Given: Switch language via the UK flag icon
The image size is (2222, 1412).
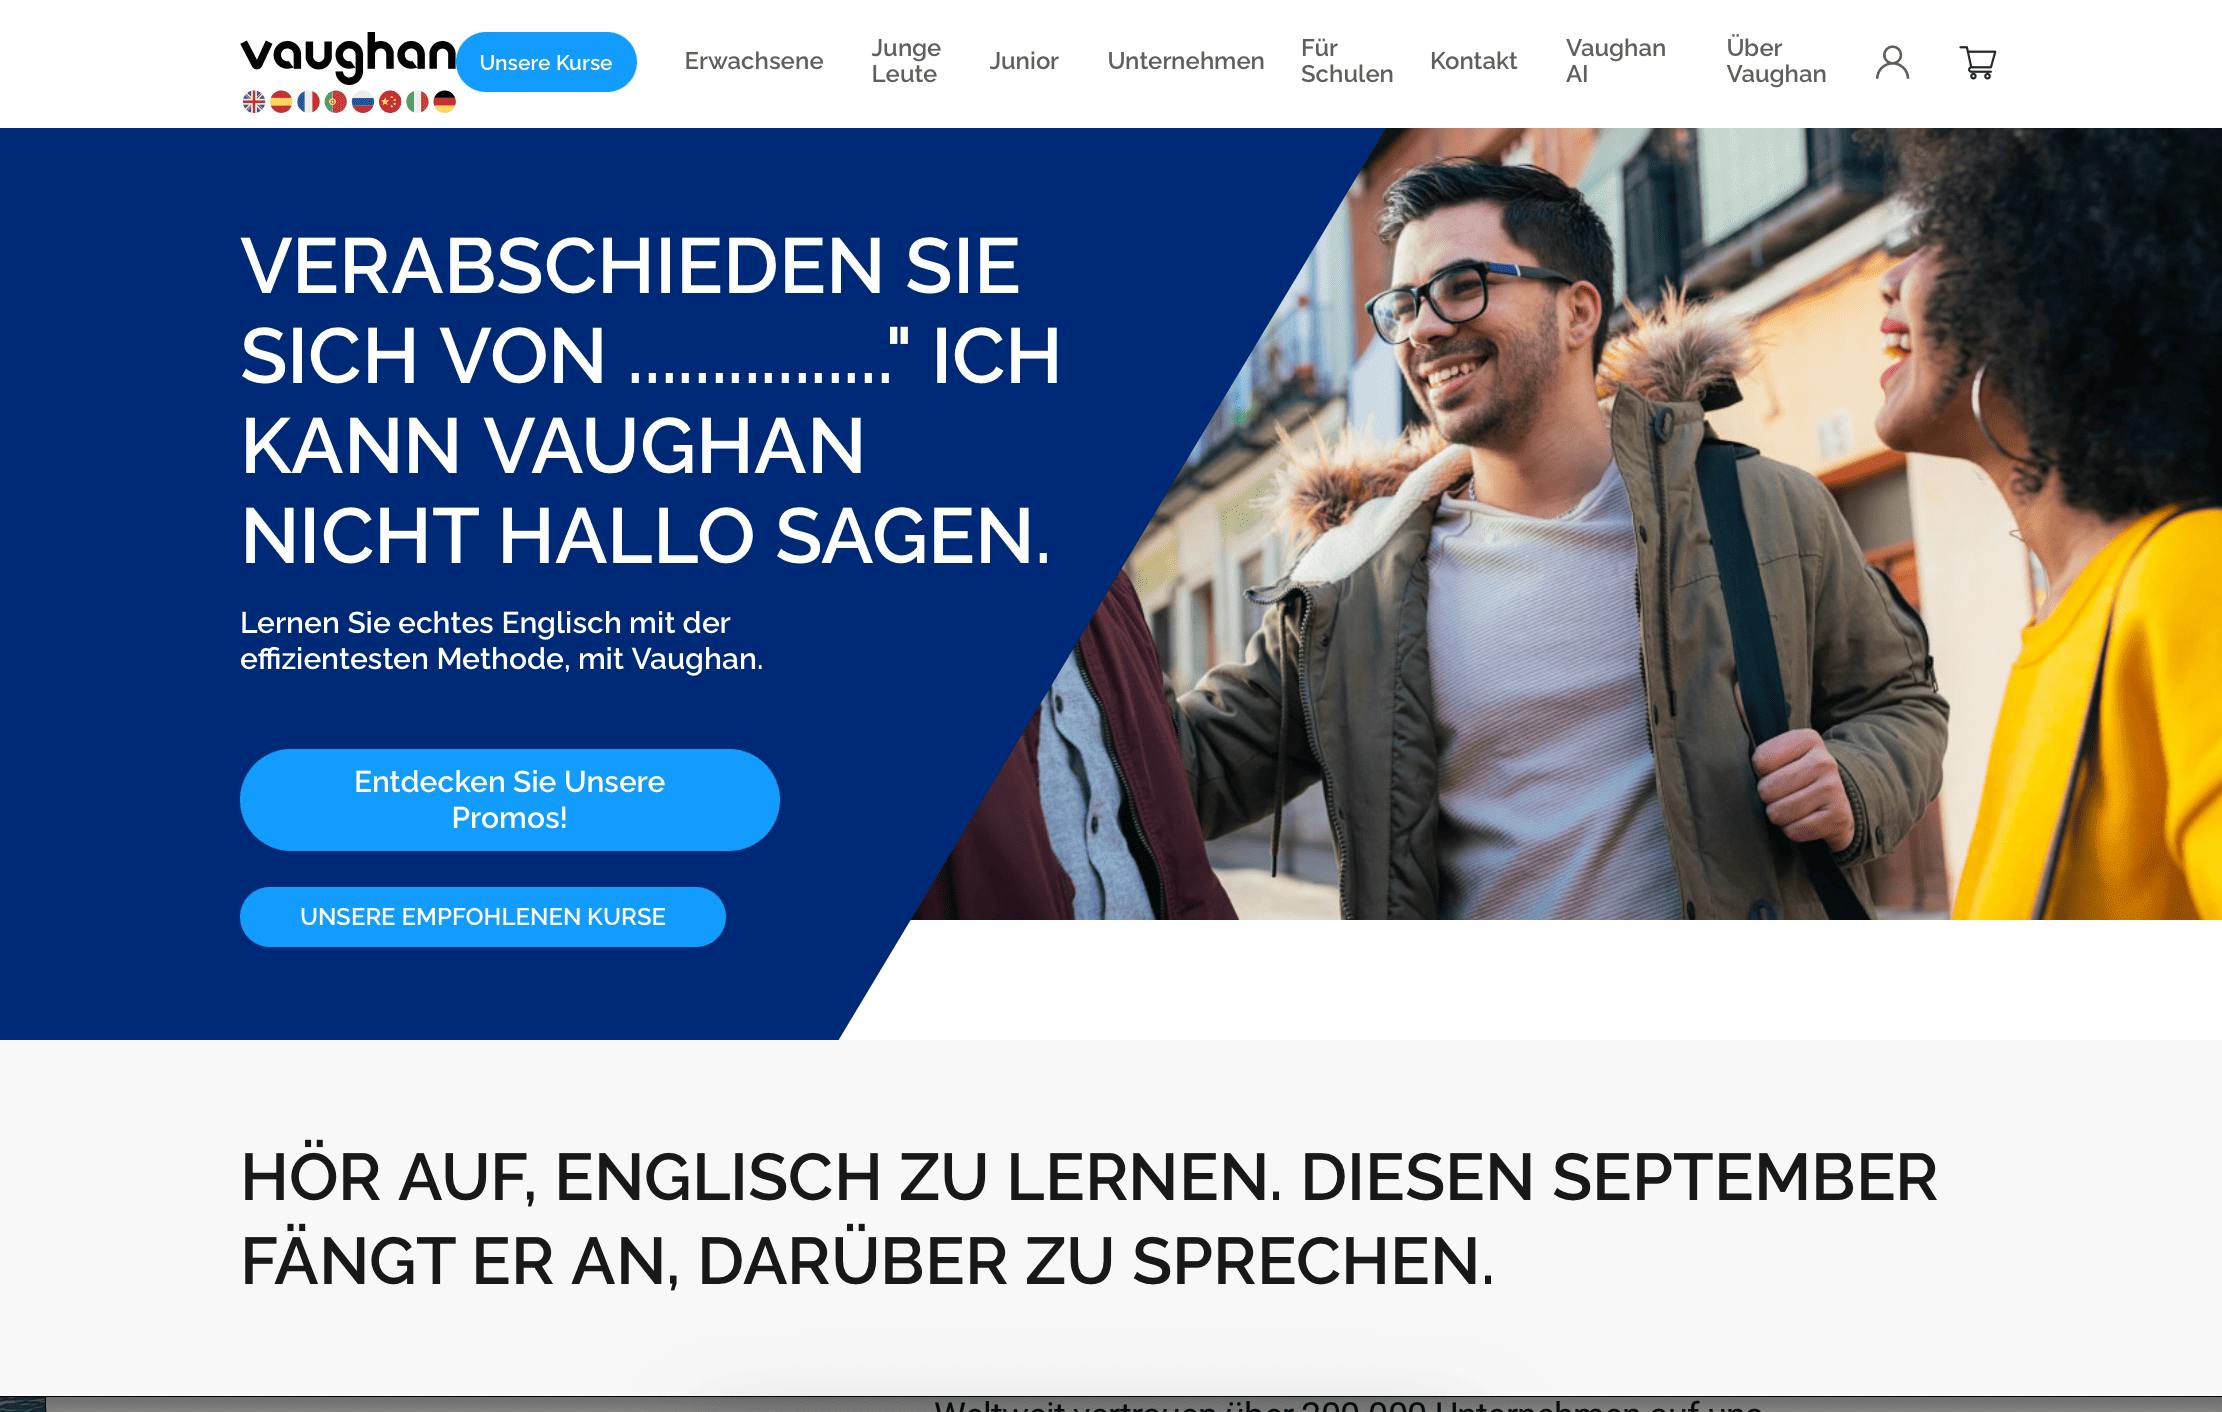Looking at the screenshot, I should 254,101.
